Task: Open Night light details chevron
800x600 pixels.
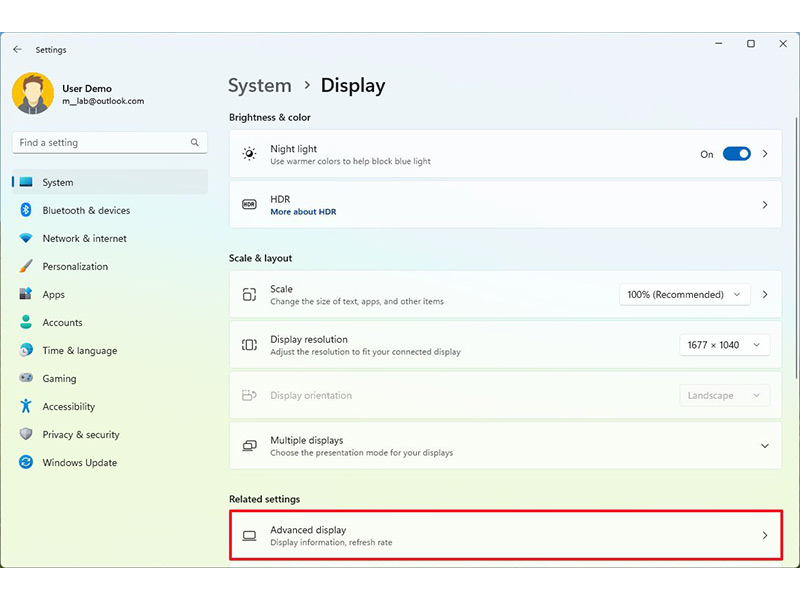Action: pos(765,154)
